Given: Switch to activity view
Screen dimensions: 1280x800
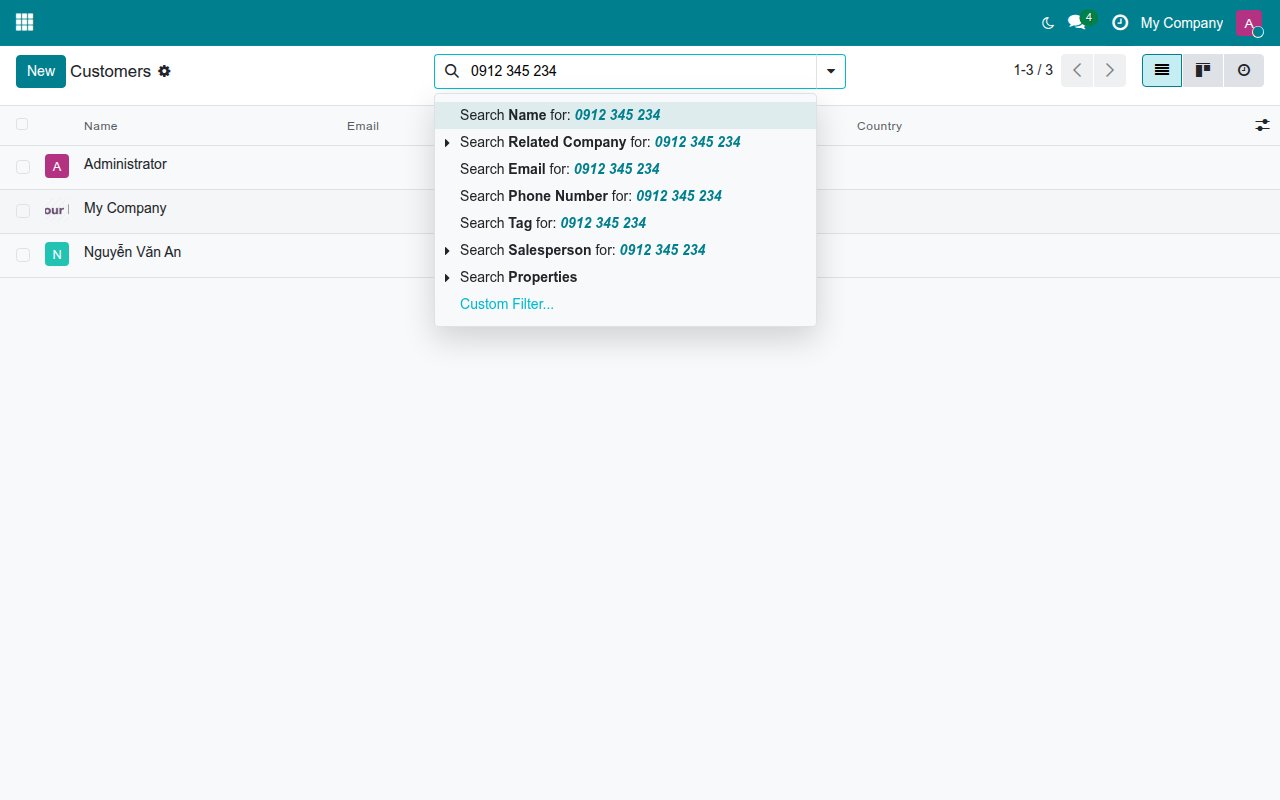Looking at the screenshot, I should click(x=1244, y=71).
